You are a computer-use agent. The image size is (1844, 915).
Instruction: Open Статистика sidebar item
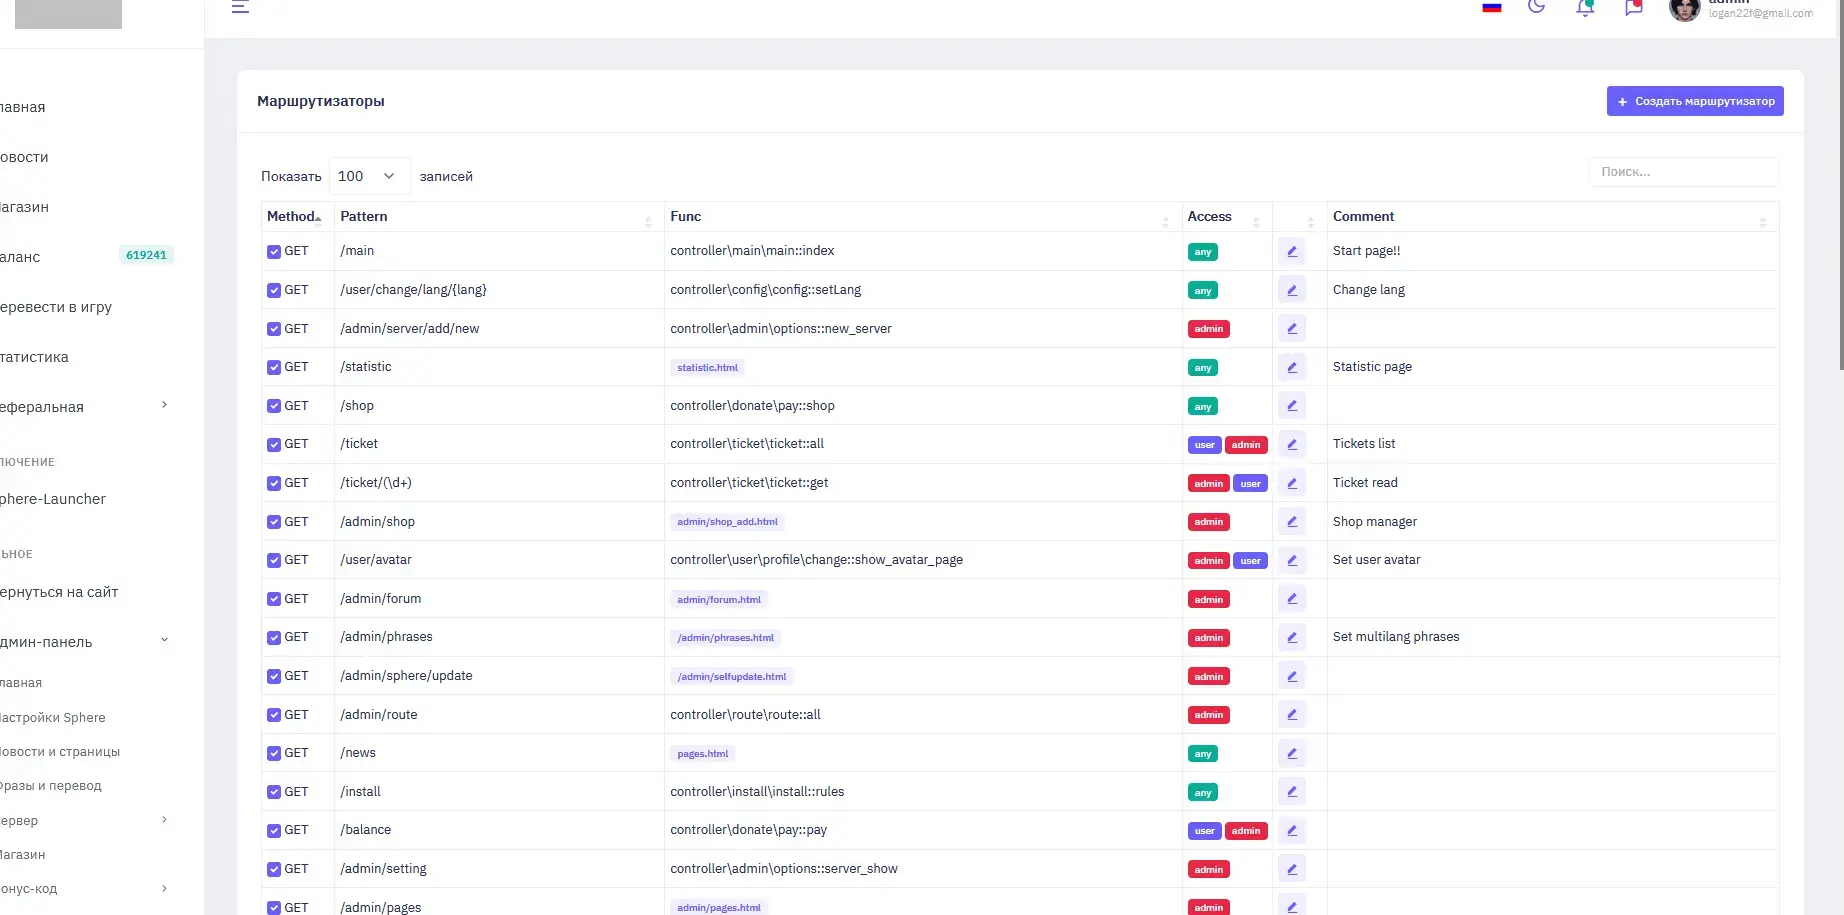(34, 357)
